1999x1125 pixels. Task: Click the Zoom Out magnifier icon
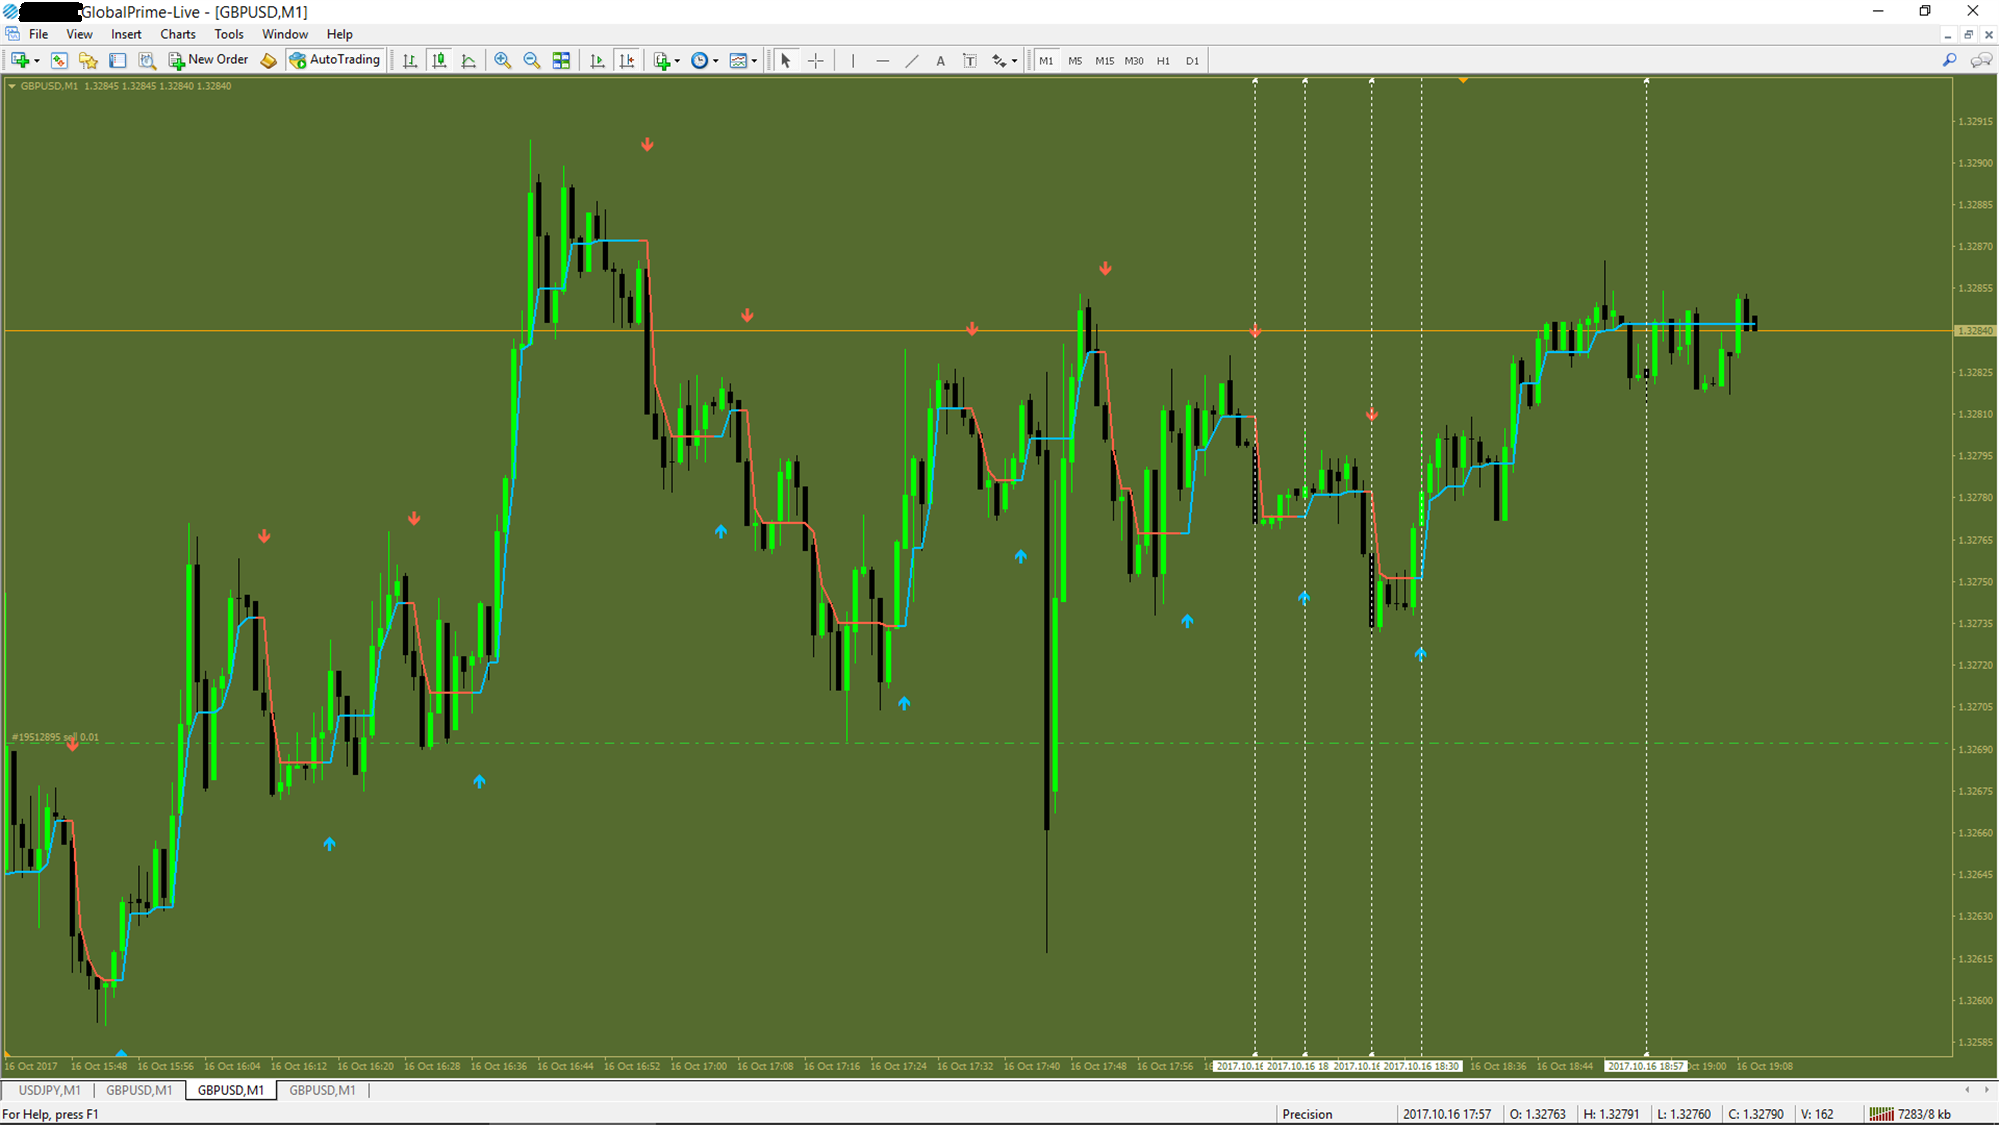click(532, 61)
